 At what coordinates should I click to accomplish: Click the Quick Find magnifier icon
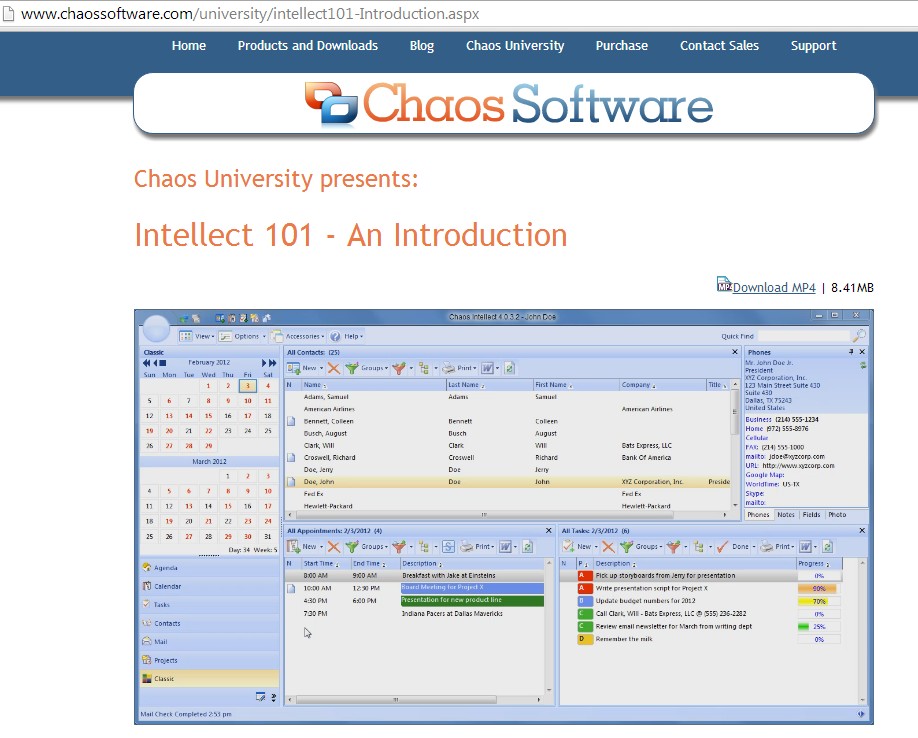pos(859,335)
